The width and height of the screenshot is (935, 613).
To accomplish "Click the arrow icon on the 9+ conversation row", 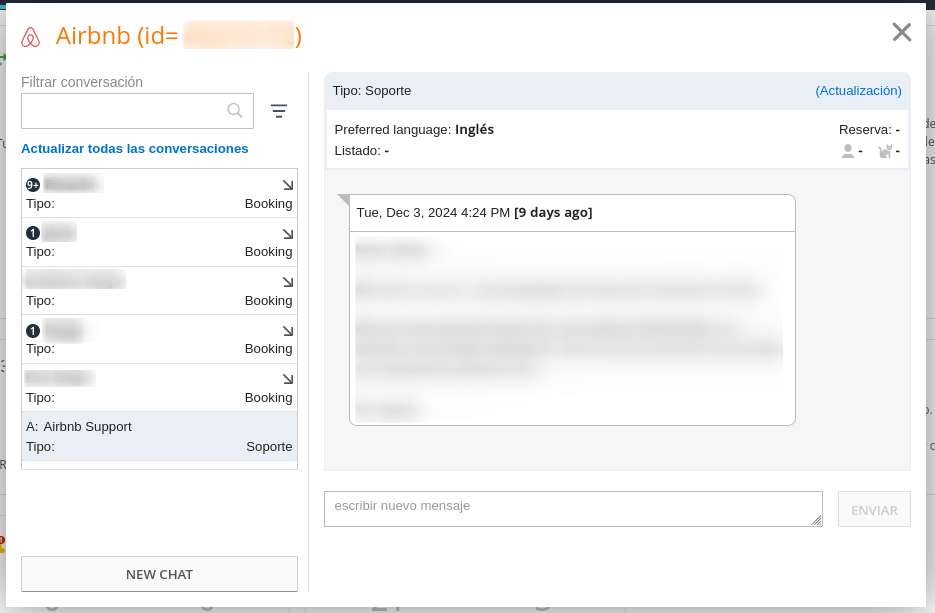I will (x=288, y=185).
